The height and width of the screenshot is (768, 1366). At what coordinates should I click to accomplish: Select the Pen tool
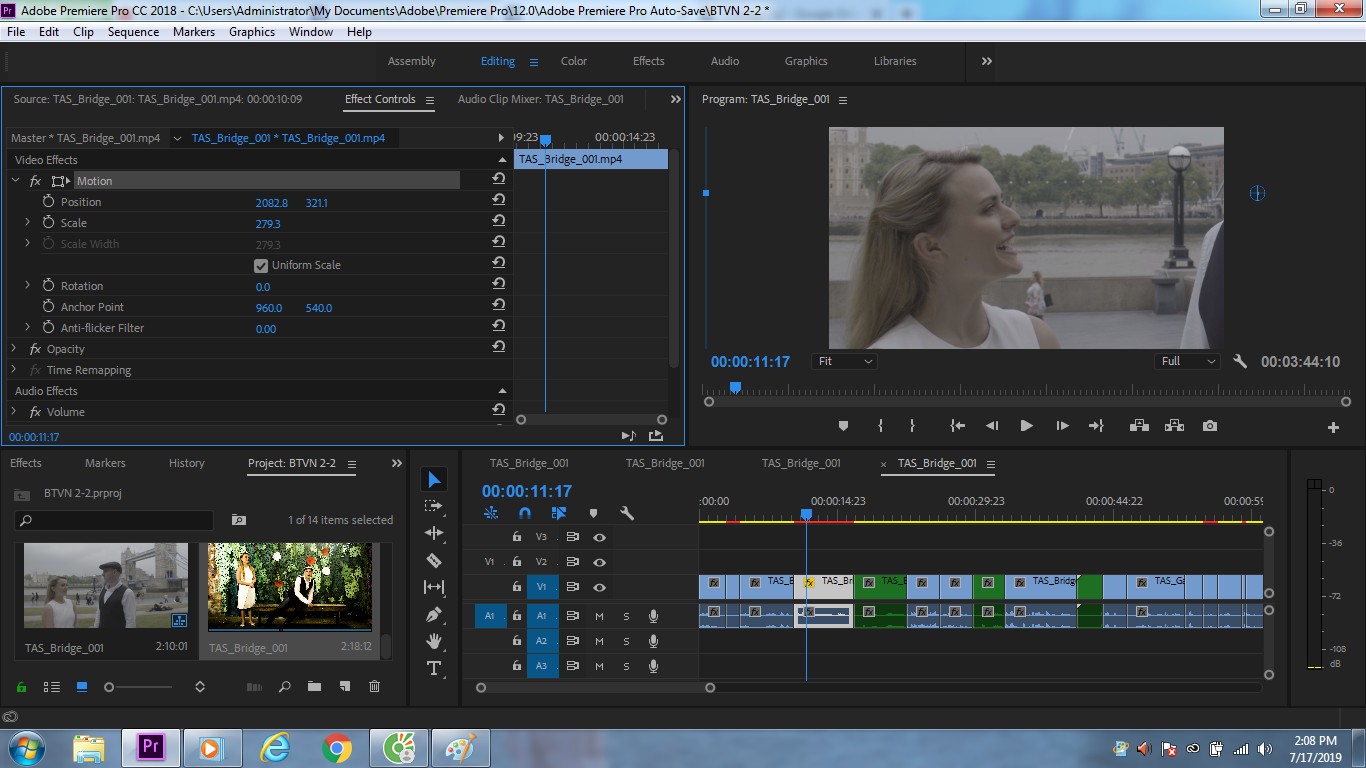coord(434,614)
